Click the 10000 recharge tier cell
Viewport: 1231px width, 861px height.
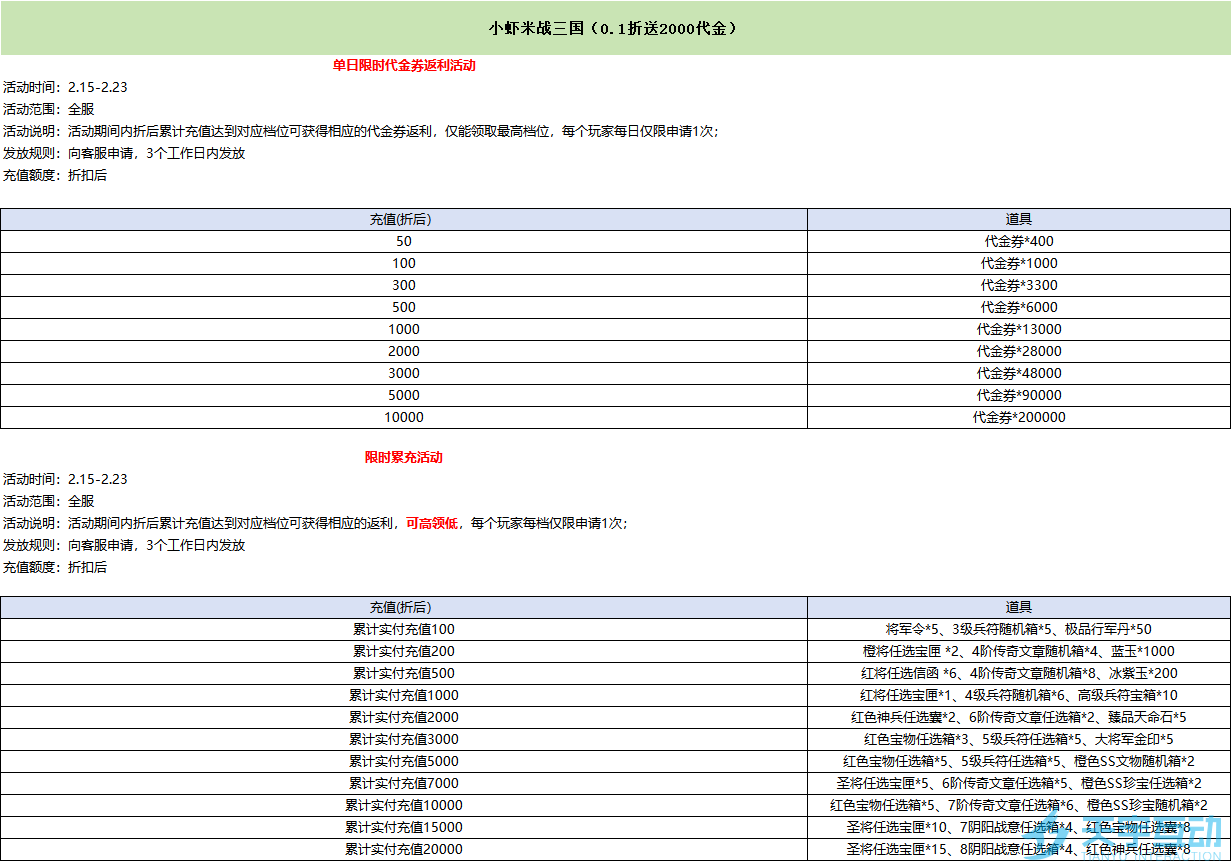(x=403, y=417)
